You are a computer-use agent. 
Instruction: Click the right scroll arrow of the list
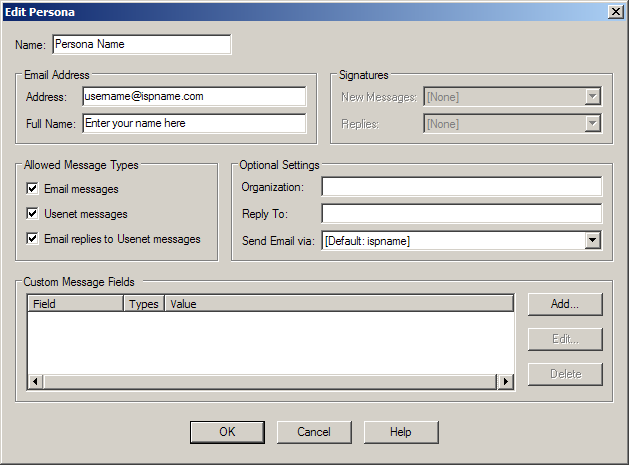pos(506,381)
